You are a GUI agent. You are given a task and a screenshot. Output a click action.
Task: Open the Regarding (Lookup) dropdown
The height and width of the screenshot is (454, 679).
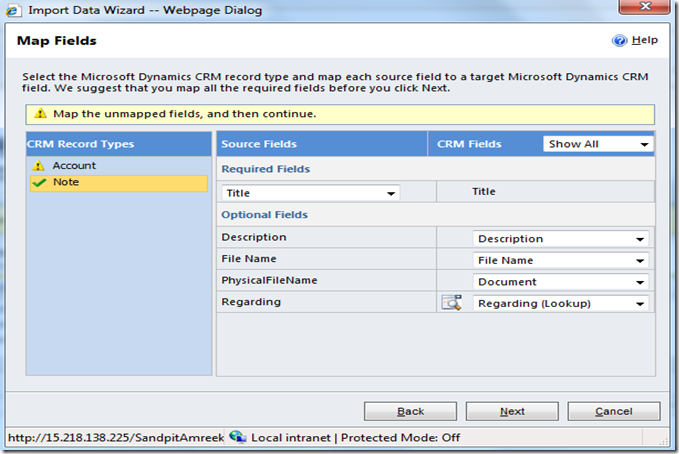click(x=560, y=303)
